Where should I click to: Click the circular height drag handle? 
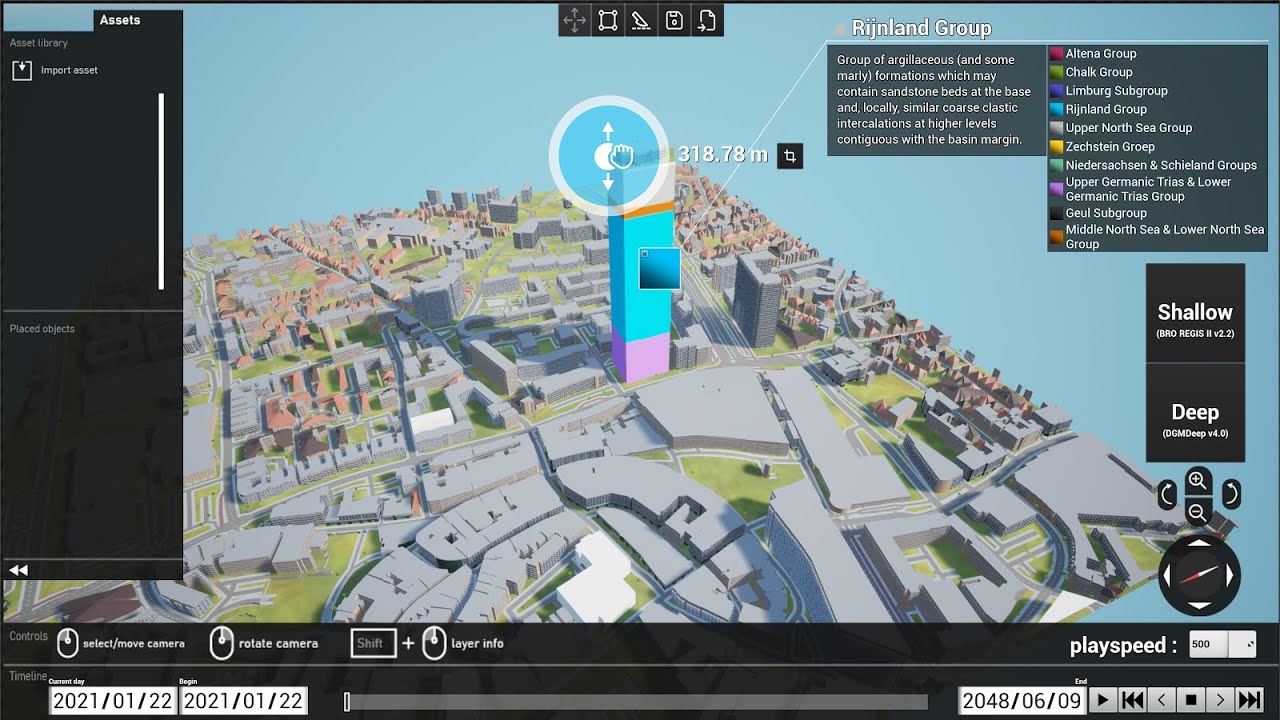pyautogui.click(x=608, y=156)
